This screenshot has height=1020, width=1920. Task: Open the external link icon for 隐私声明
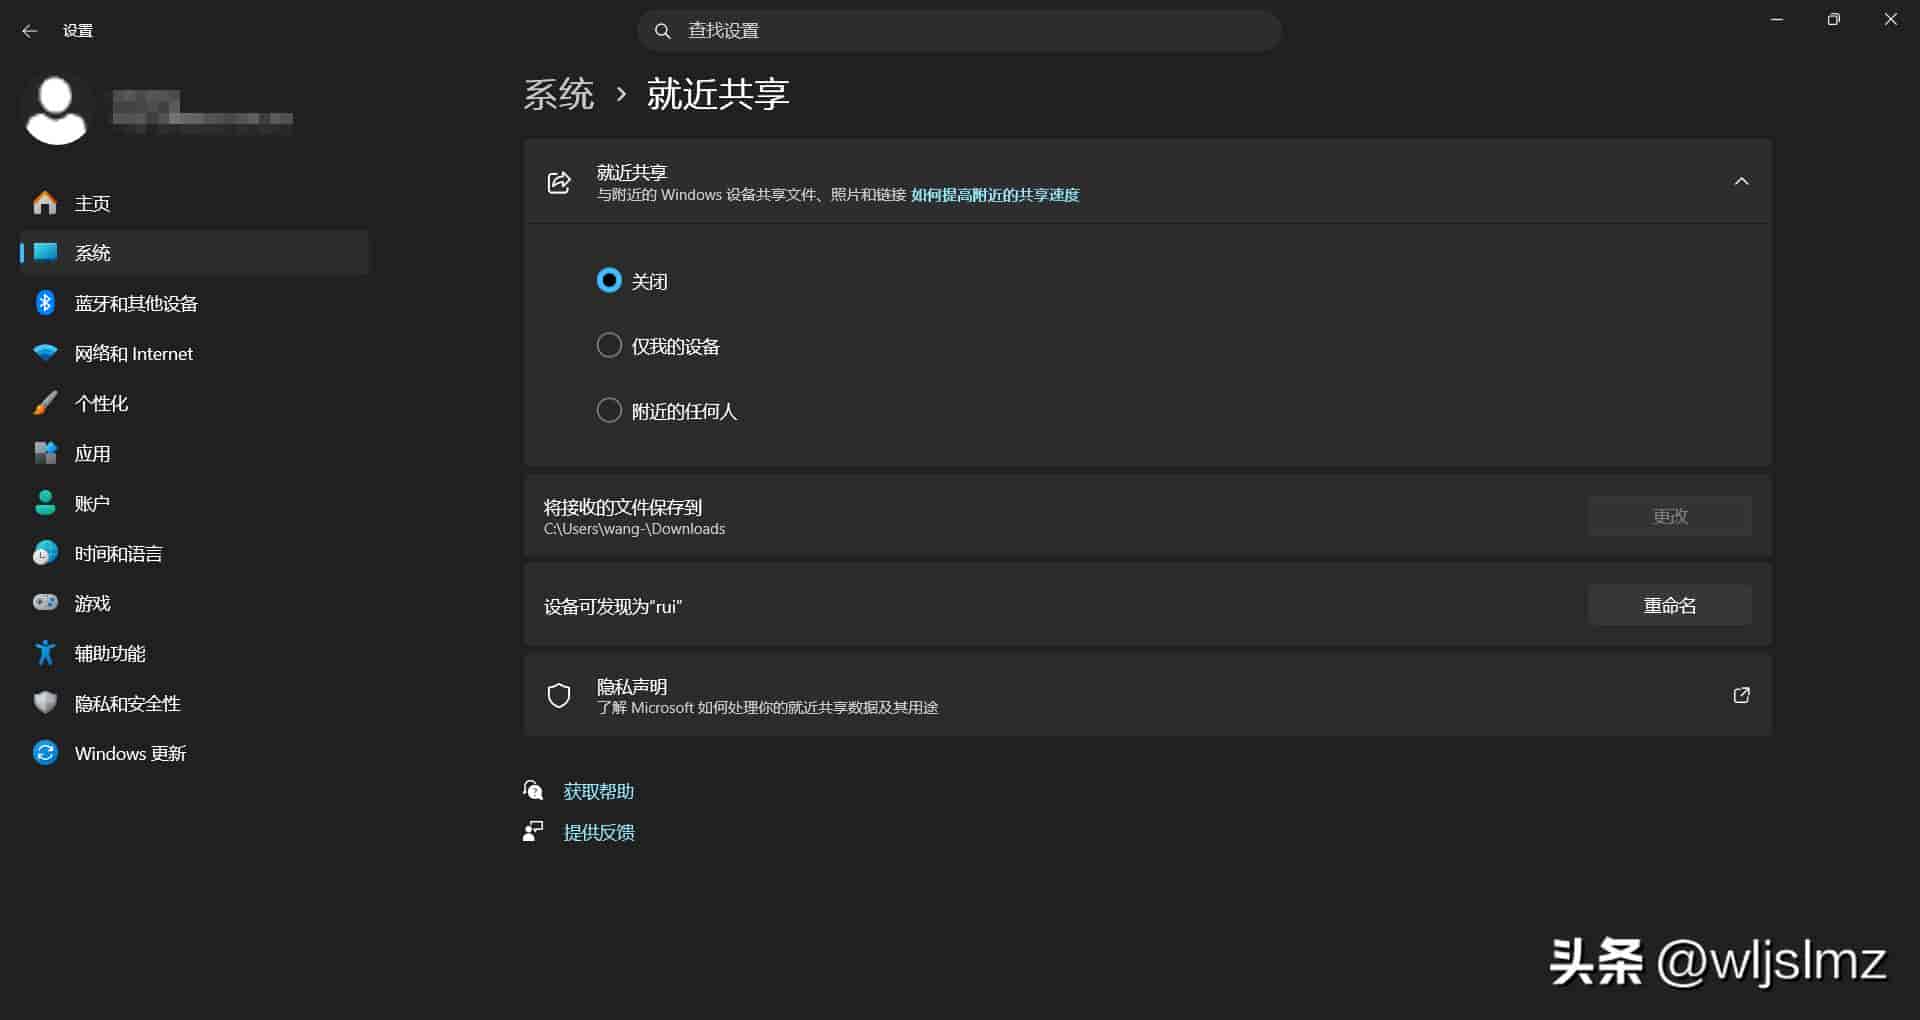pos(1741,695)
